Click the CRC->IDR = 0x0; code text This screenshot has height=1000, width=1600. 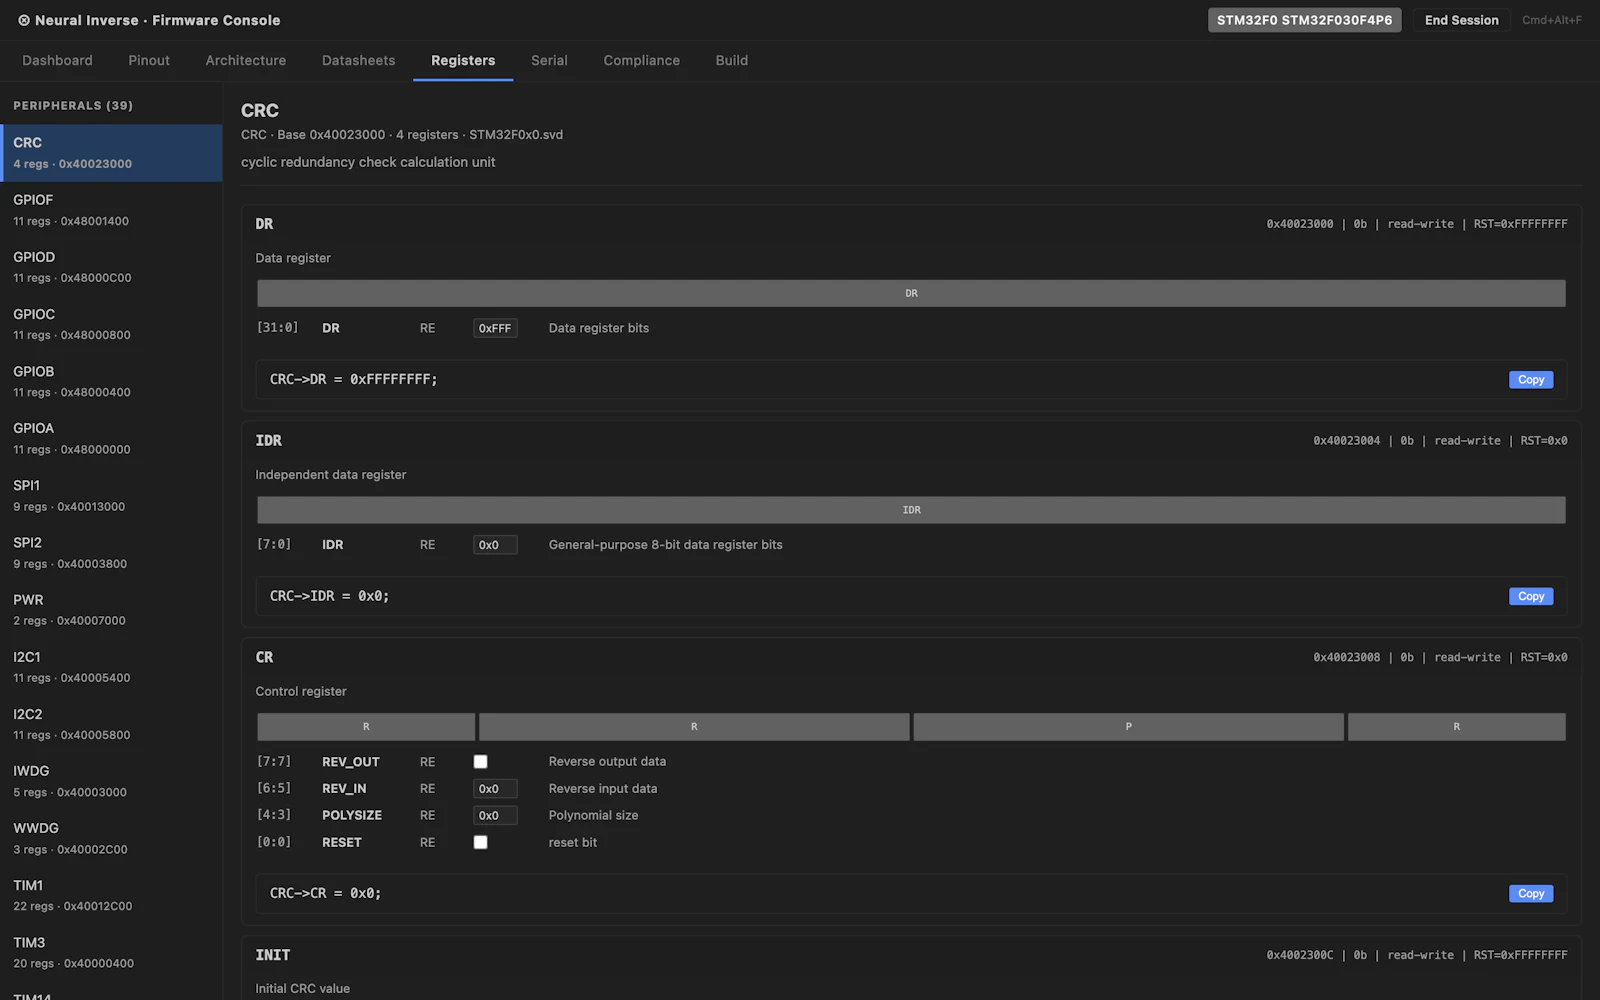[329, 597]
